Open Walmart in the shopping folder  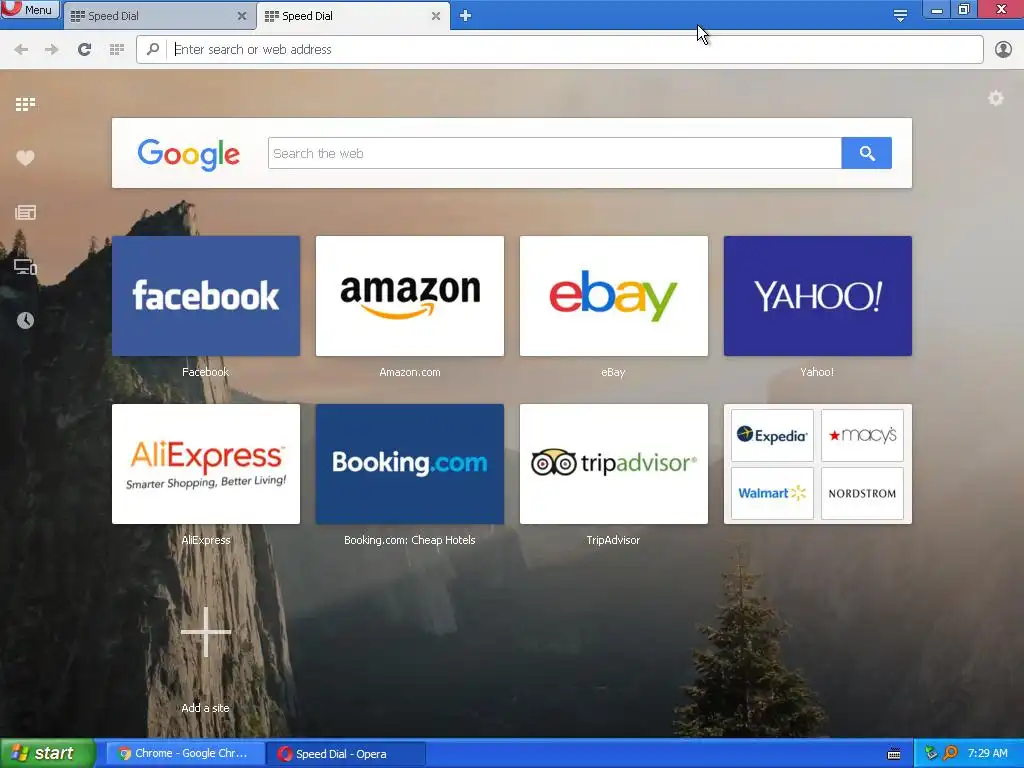tap(772, 493)
